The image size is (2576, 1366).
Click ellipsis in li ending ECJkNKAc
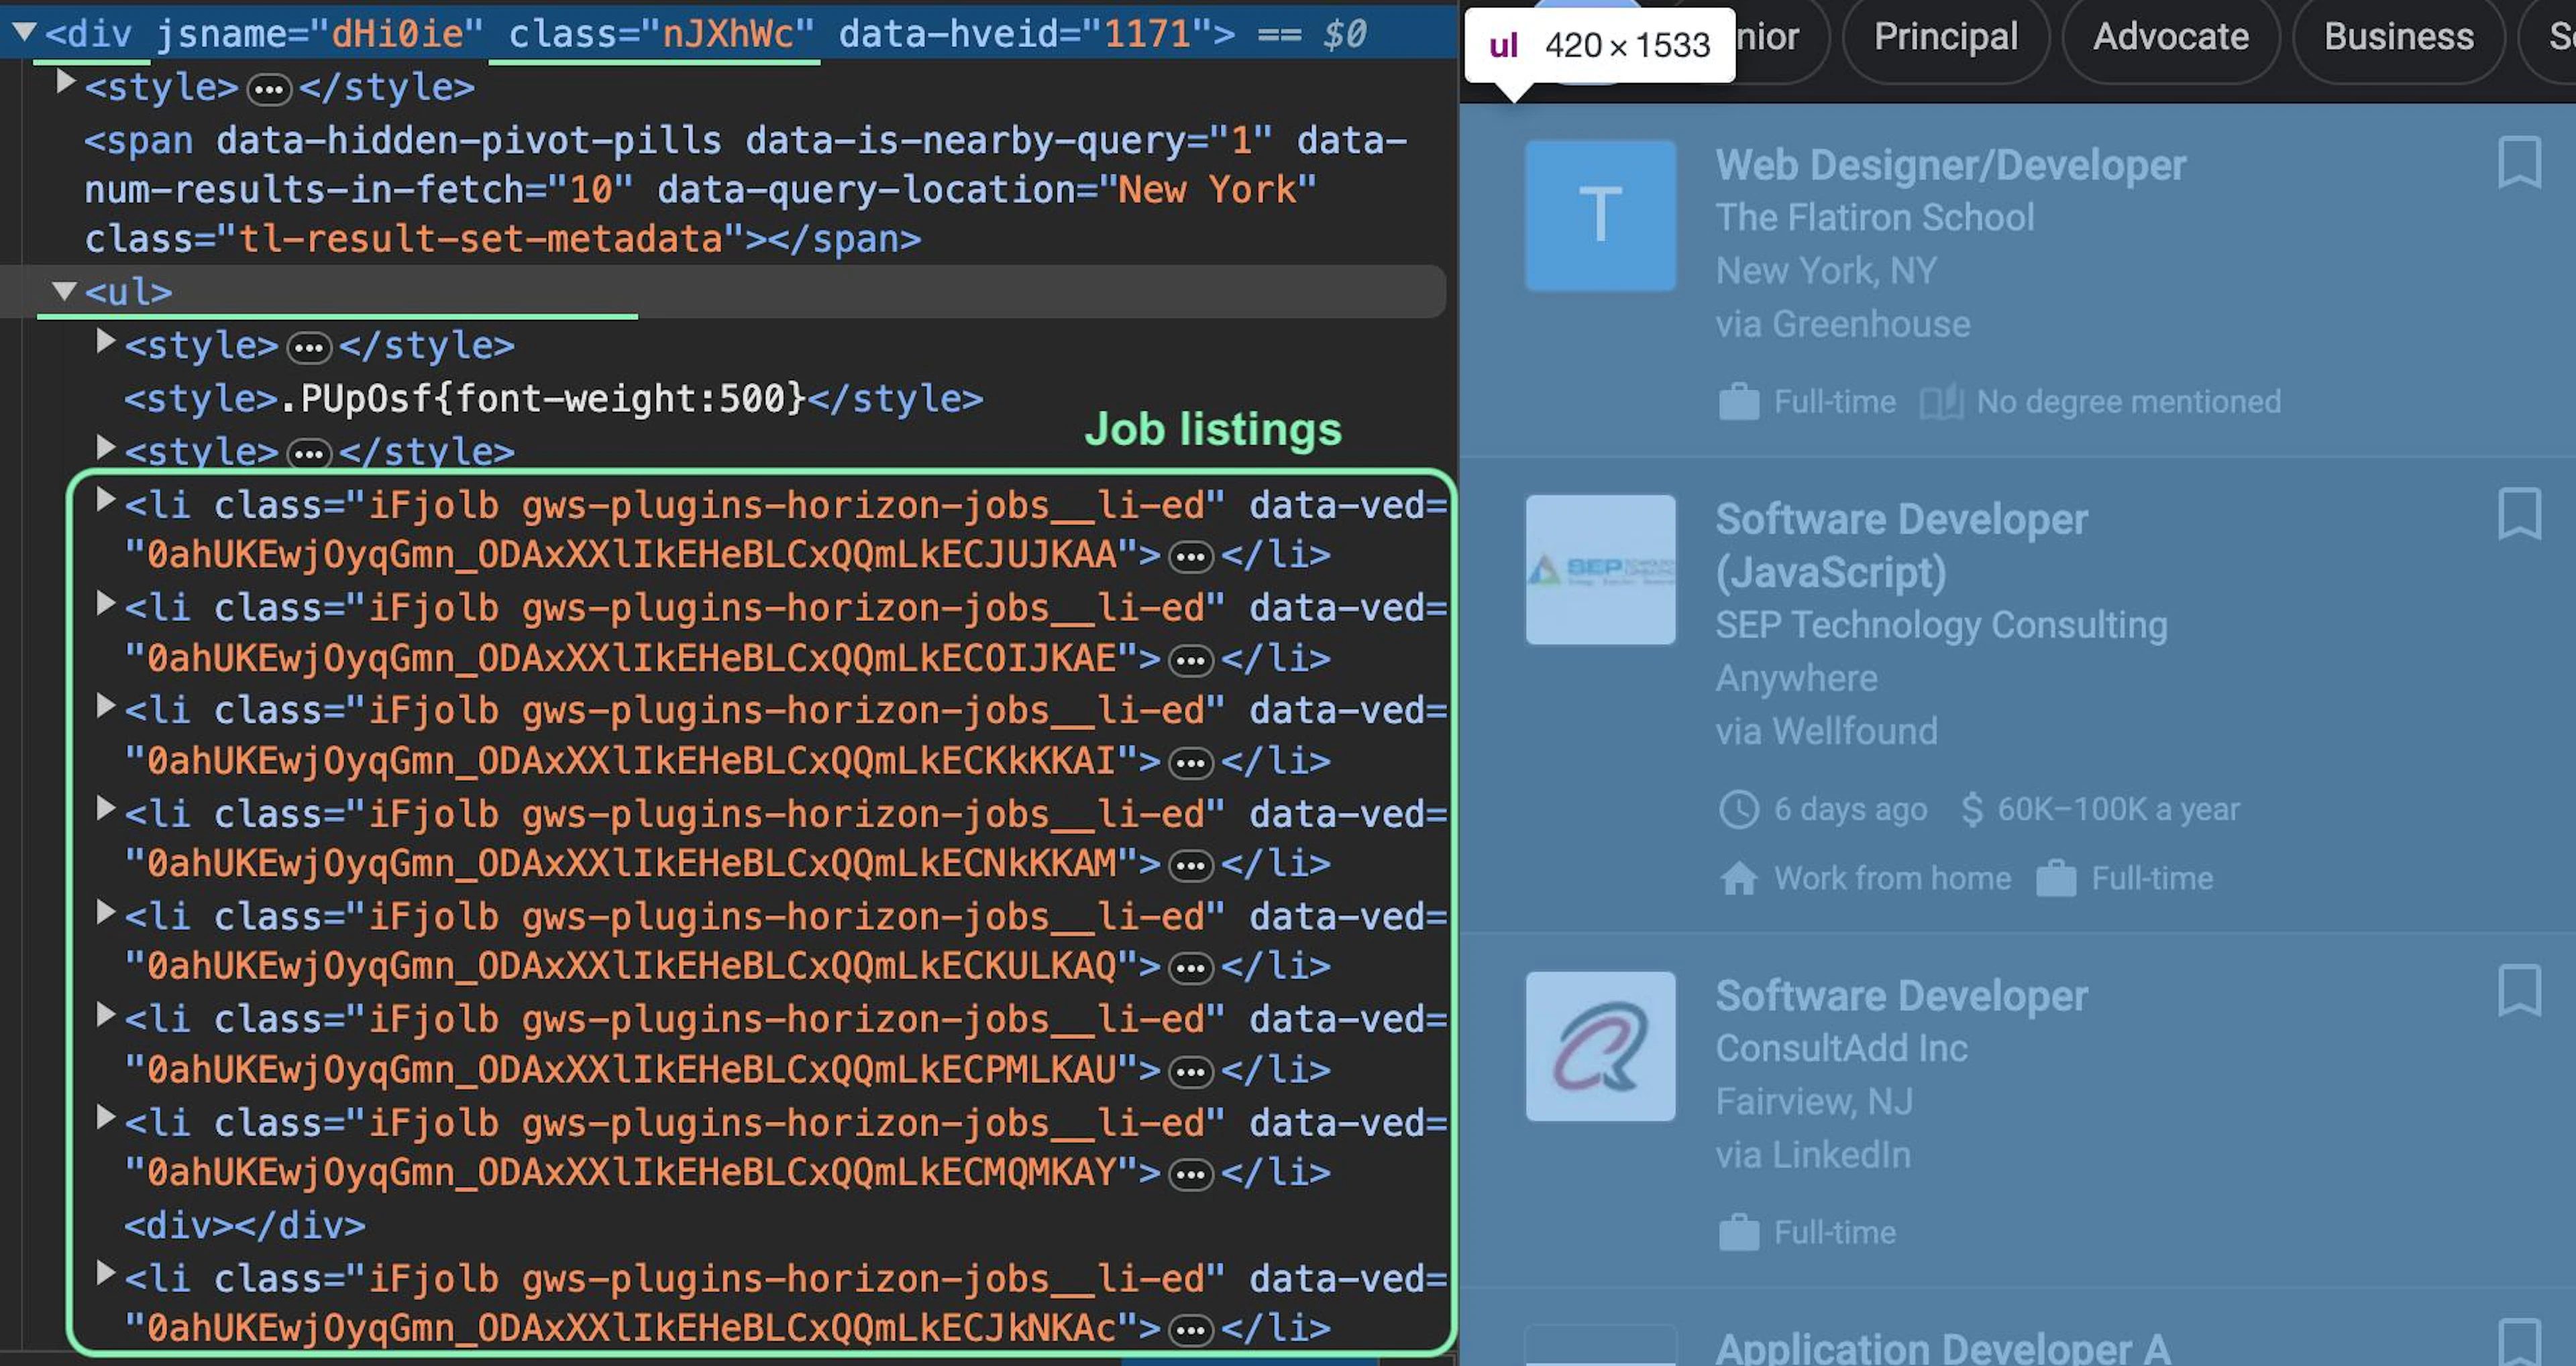click(x=1191, y=1331)
